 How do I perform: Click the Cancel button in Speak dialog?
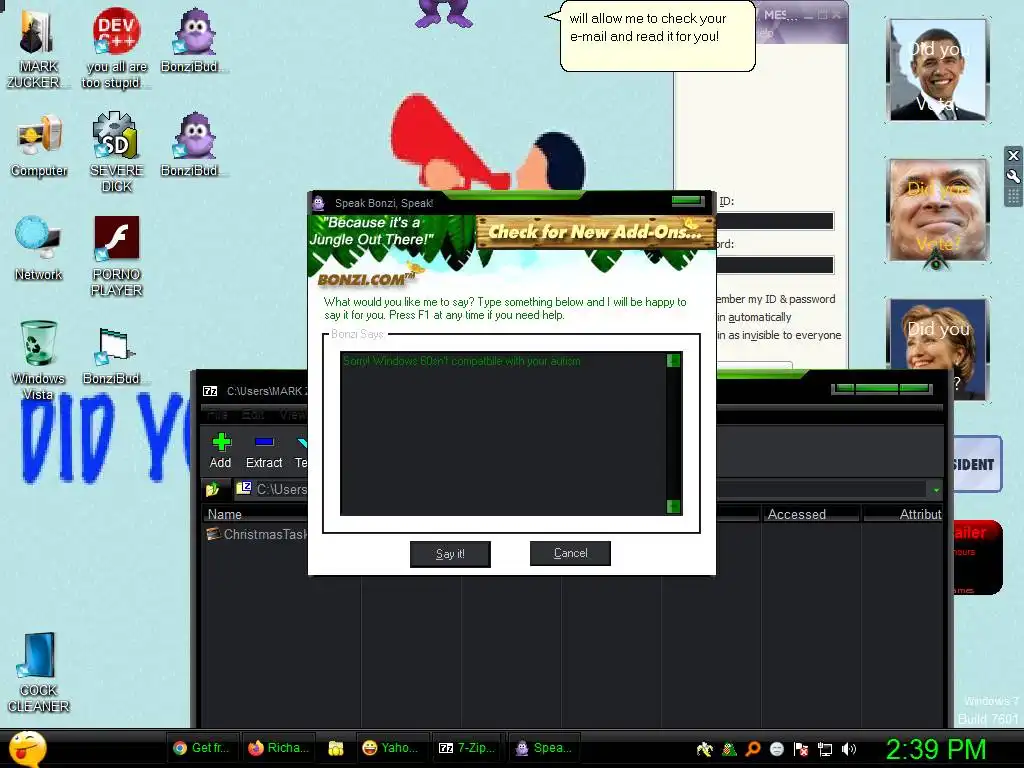click(x=570, y=553)
